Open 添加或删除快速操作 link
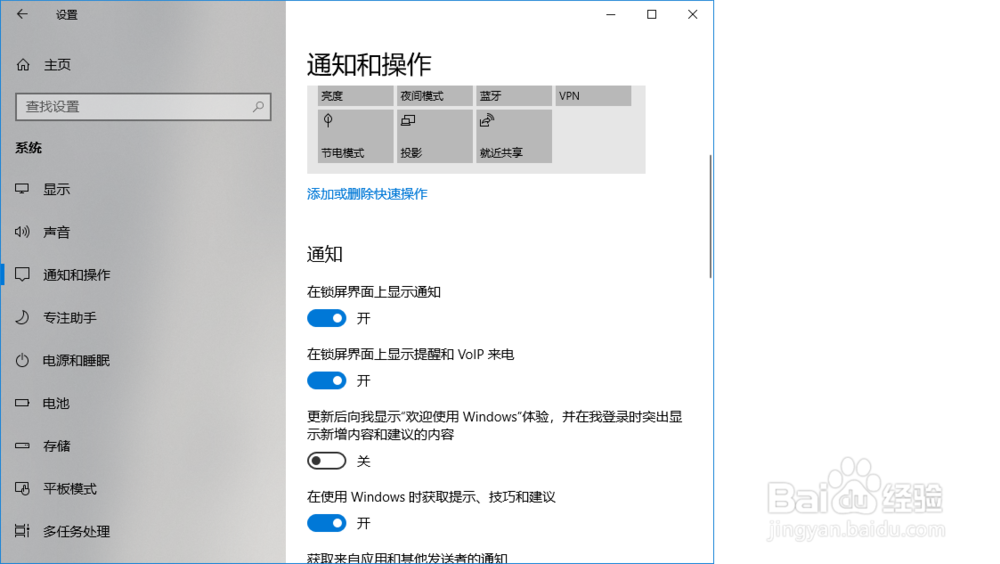1000x564 pixels. point(367,194)
